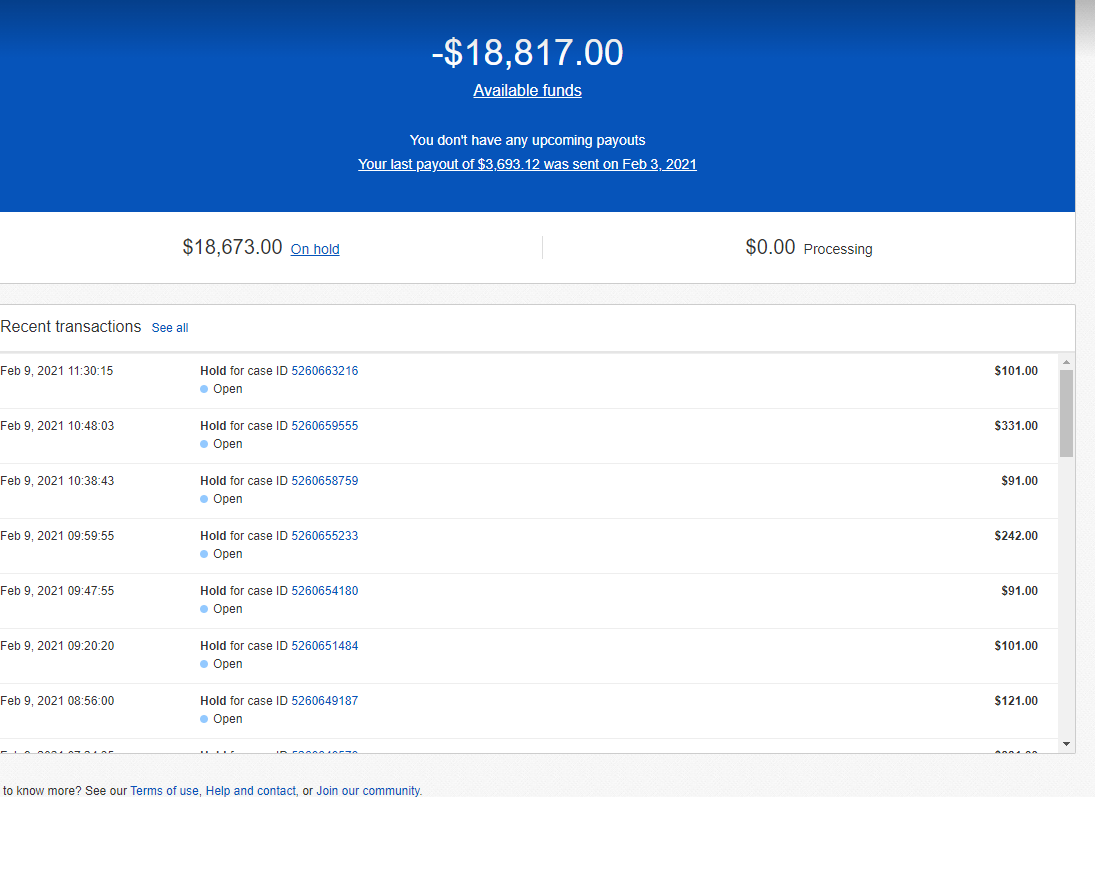Select the $121.00 hold amount

click(1016, 701)
